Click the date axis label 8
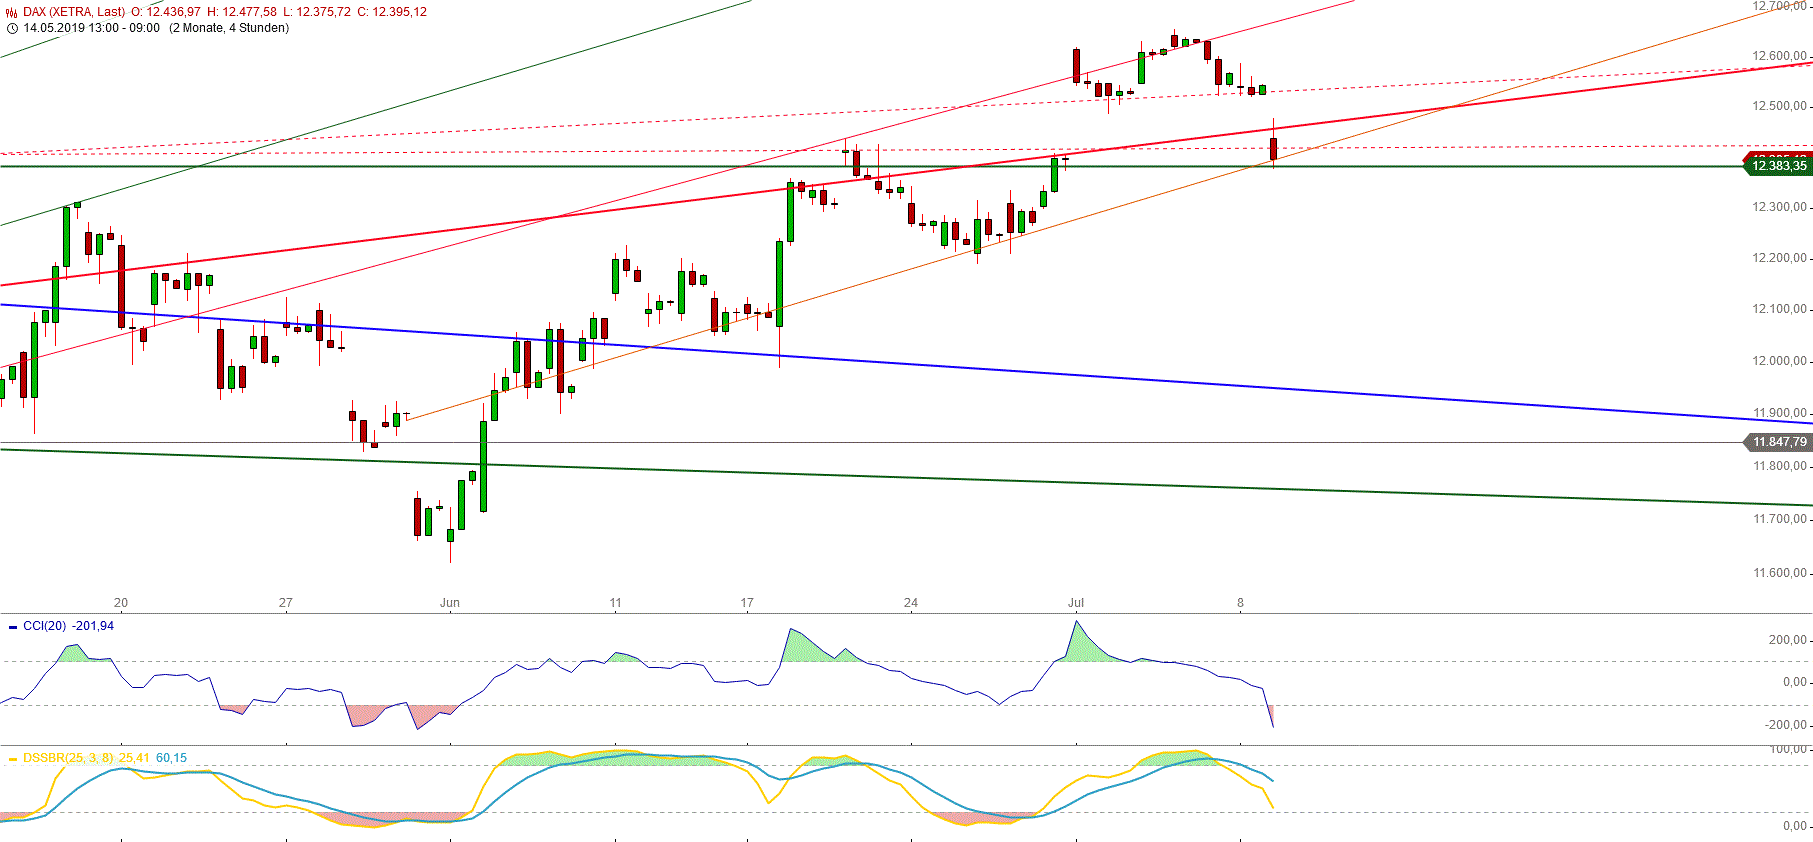1813x842 pixels. [x=1240, y=603]
